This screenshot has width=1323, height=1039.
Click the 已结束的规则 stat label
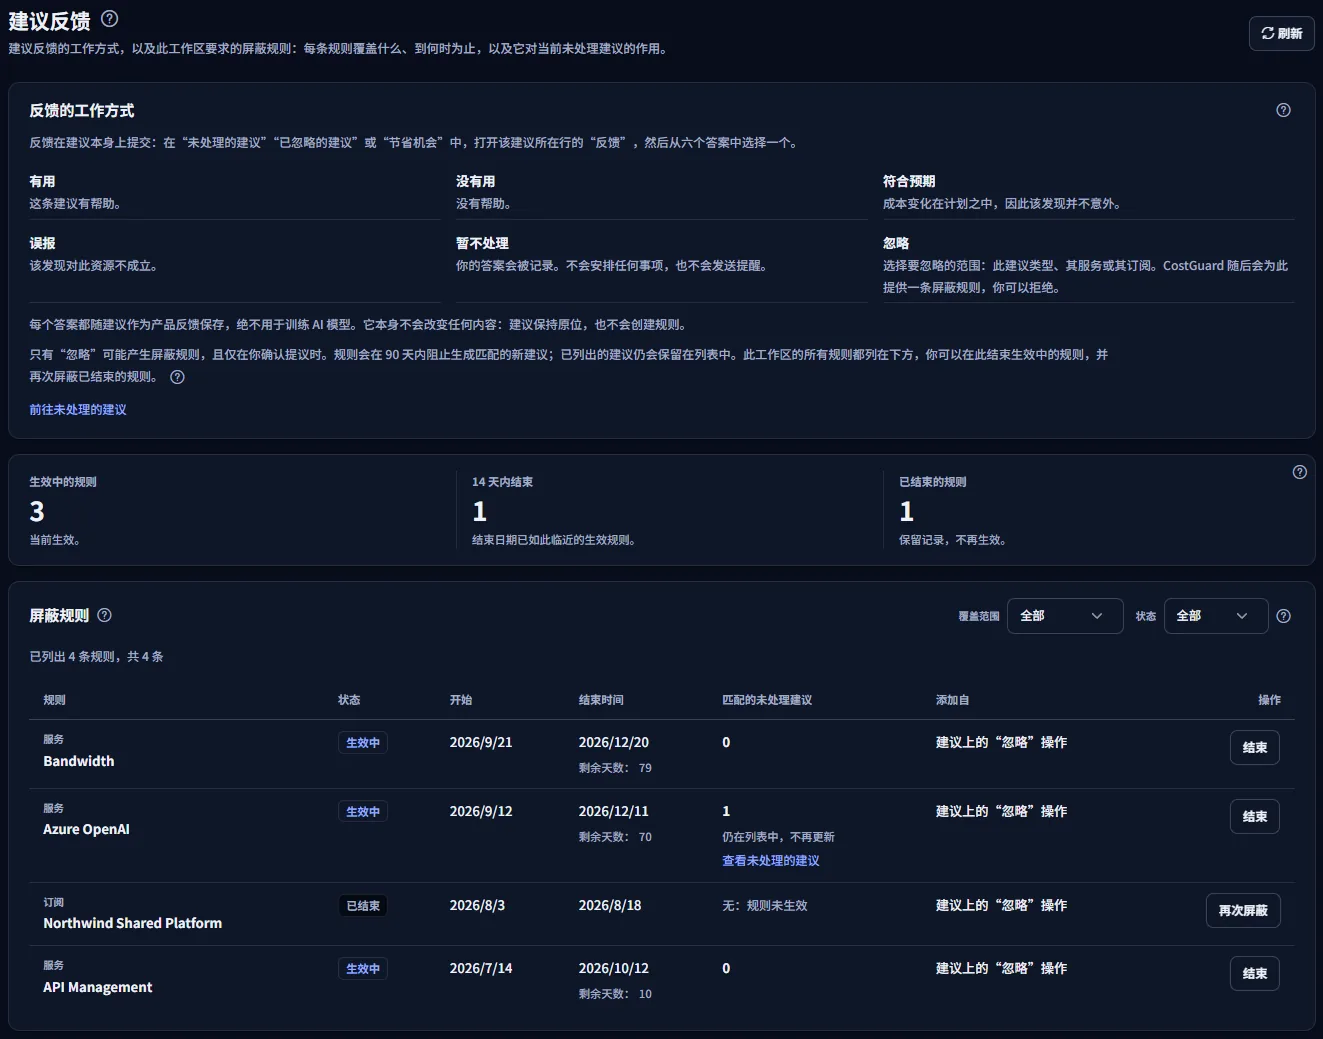(x=932, y=482)
